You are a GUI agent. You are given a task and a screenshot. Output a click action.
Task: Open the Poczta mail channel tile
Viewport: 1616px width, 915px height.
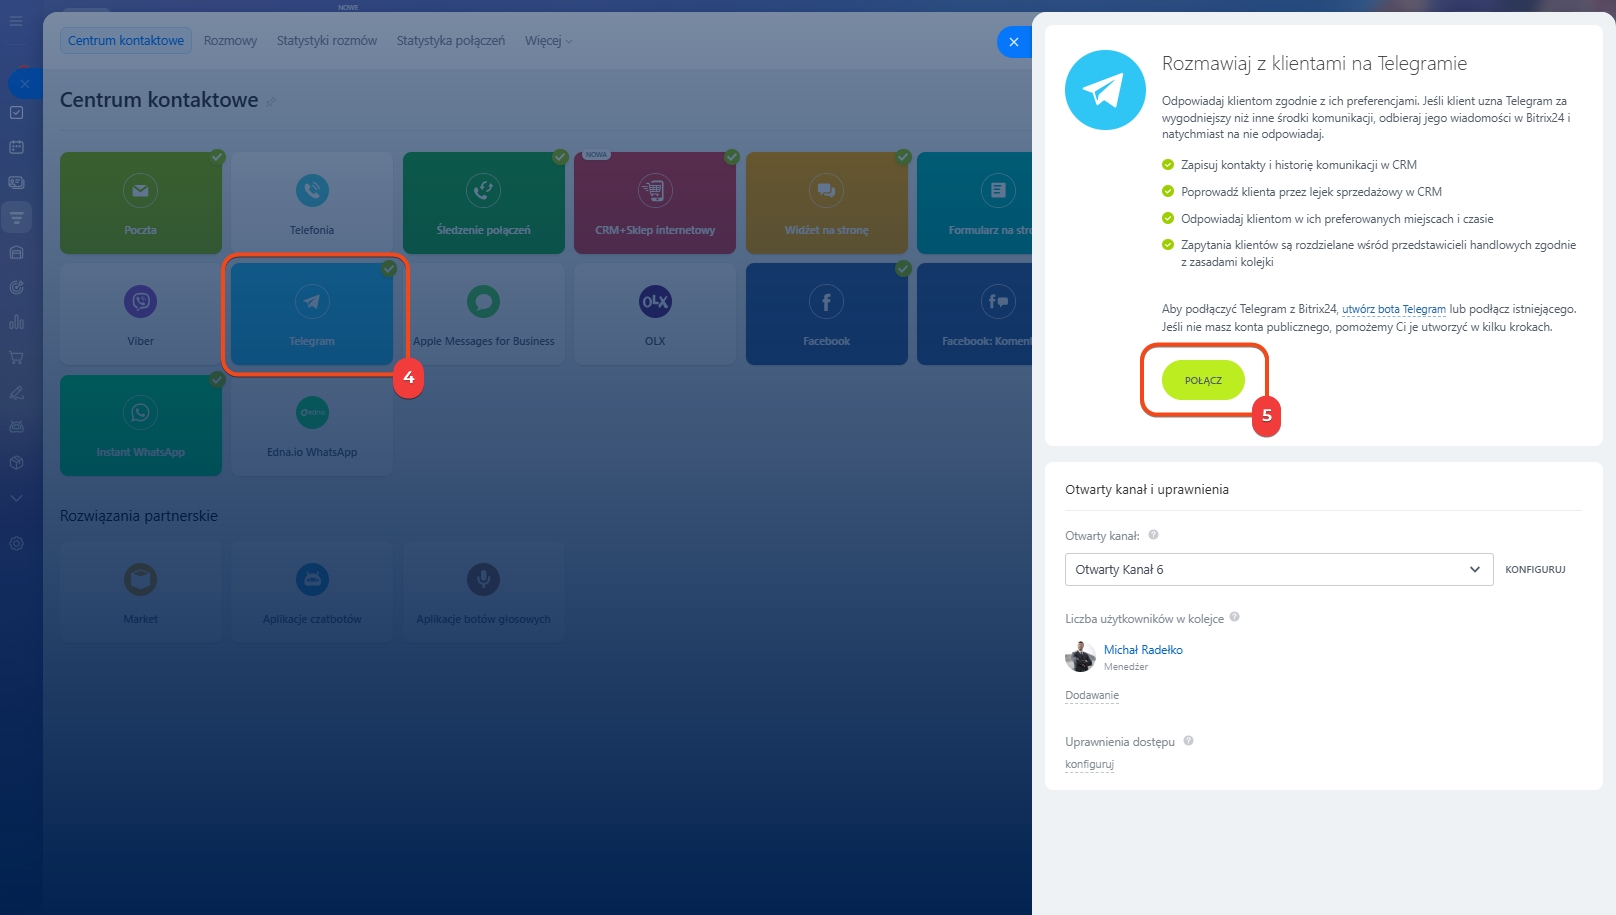click(141, 203)
